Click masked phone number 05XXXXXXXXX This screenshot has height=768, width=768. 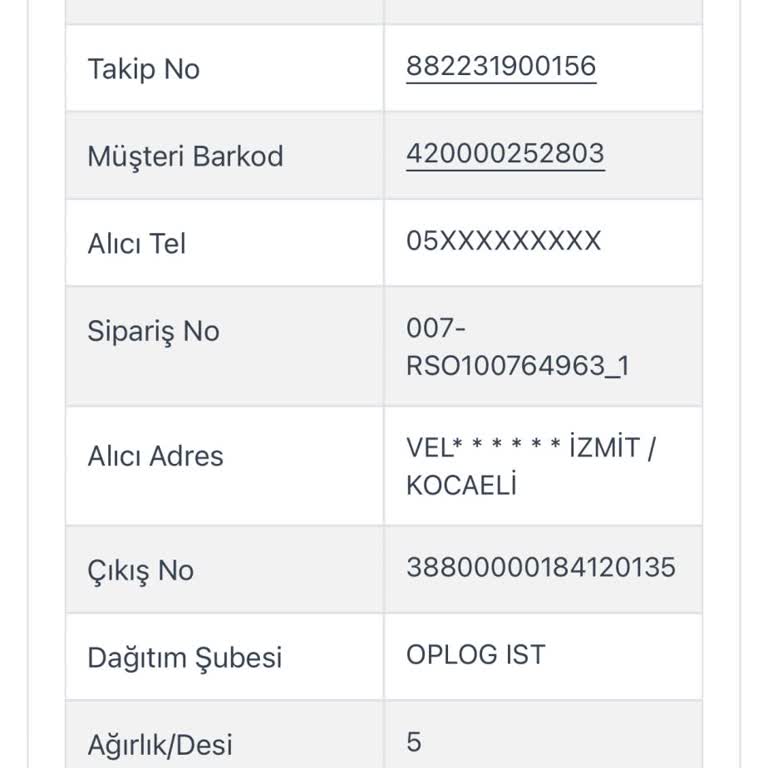pyautogui.click(x=504, y=241)
